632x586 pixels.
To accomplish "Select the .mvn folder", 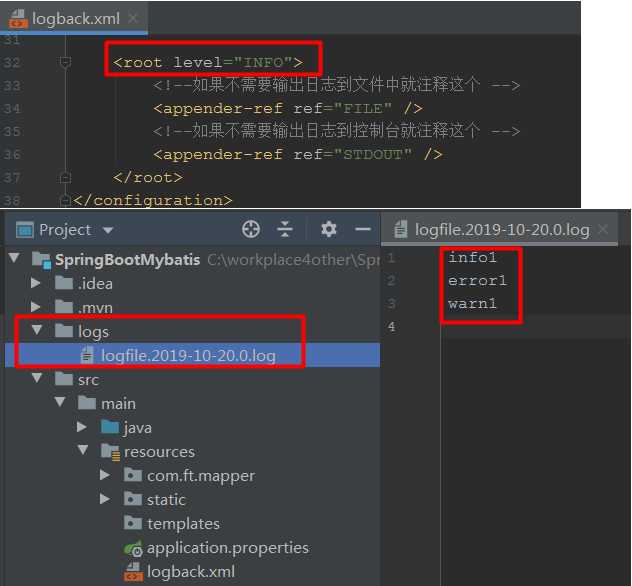I will [x=95, y=308].
